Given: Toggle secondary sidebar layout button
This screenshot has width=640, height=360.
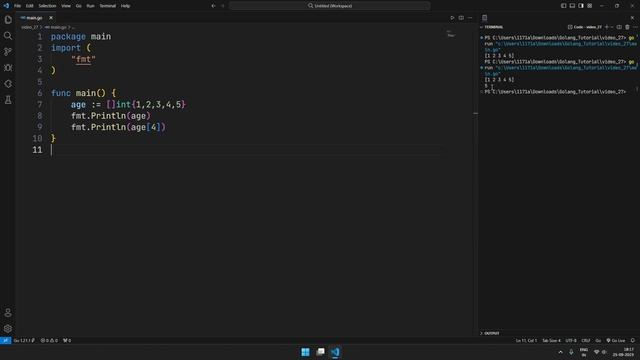Looking at the screenshot, I should pyautogui.click(x=581, y=6).
